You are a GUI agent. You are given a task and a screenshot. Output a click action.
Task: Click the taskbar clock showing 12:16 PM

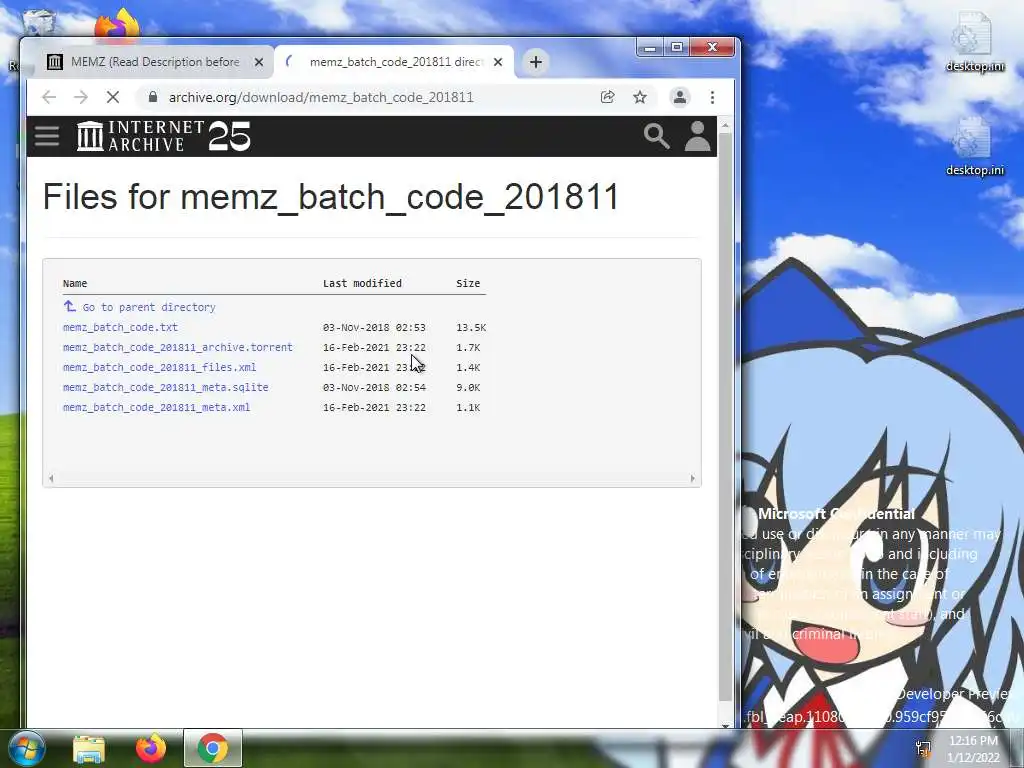(x=973, y=749)
